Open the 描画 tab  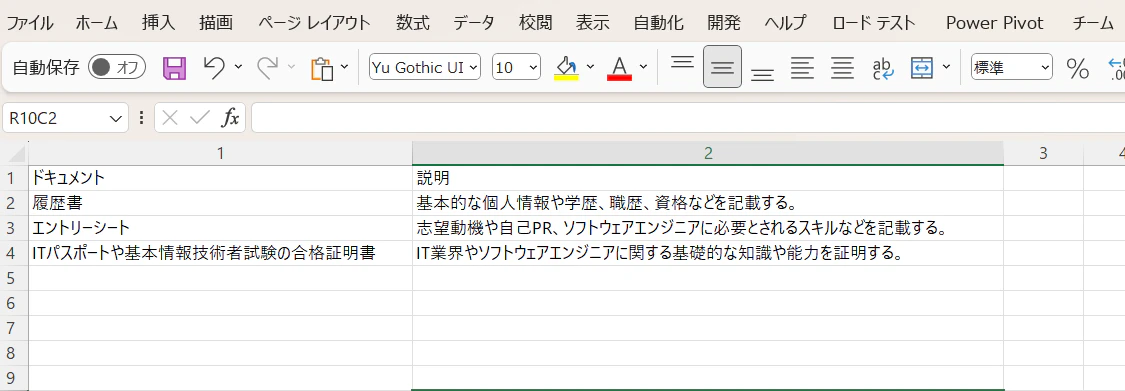tap(216, 23)
